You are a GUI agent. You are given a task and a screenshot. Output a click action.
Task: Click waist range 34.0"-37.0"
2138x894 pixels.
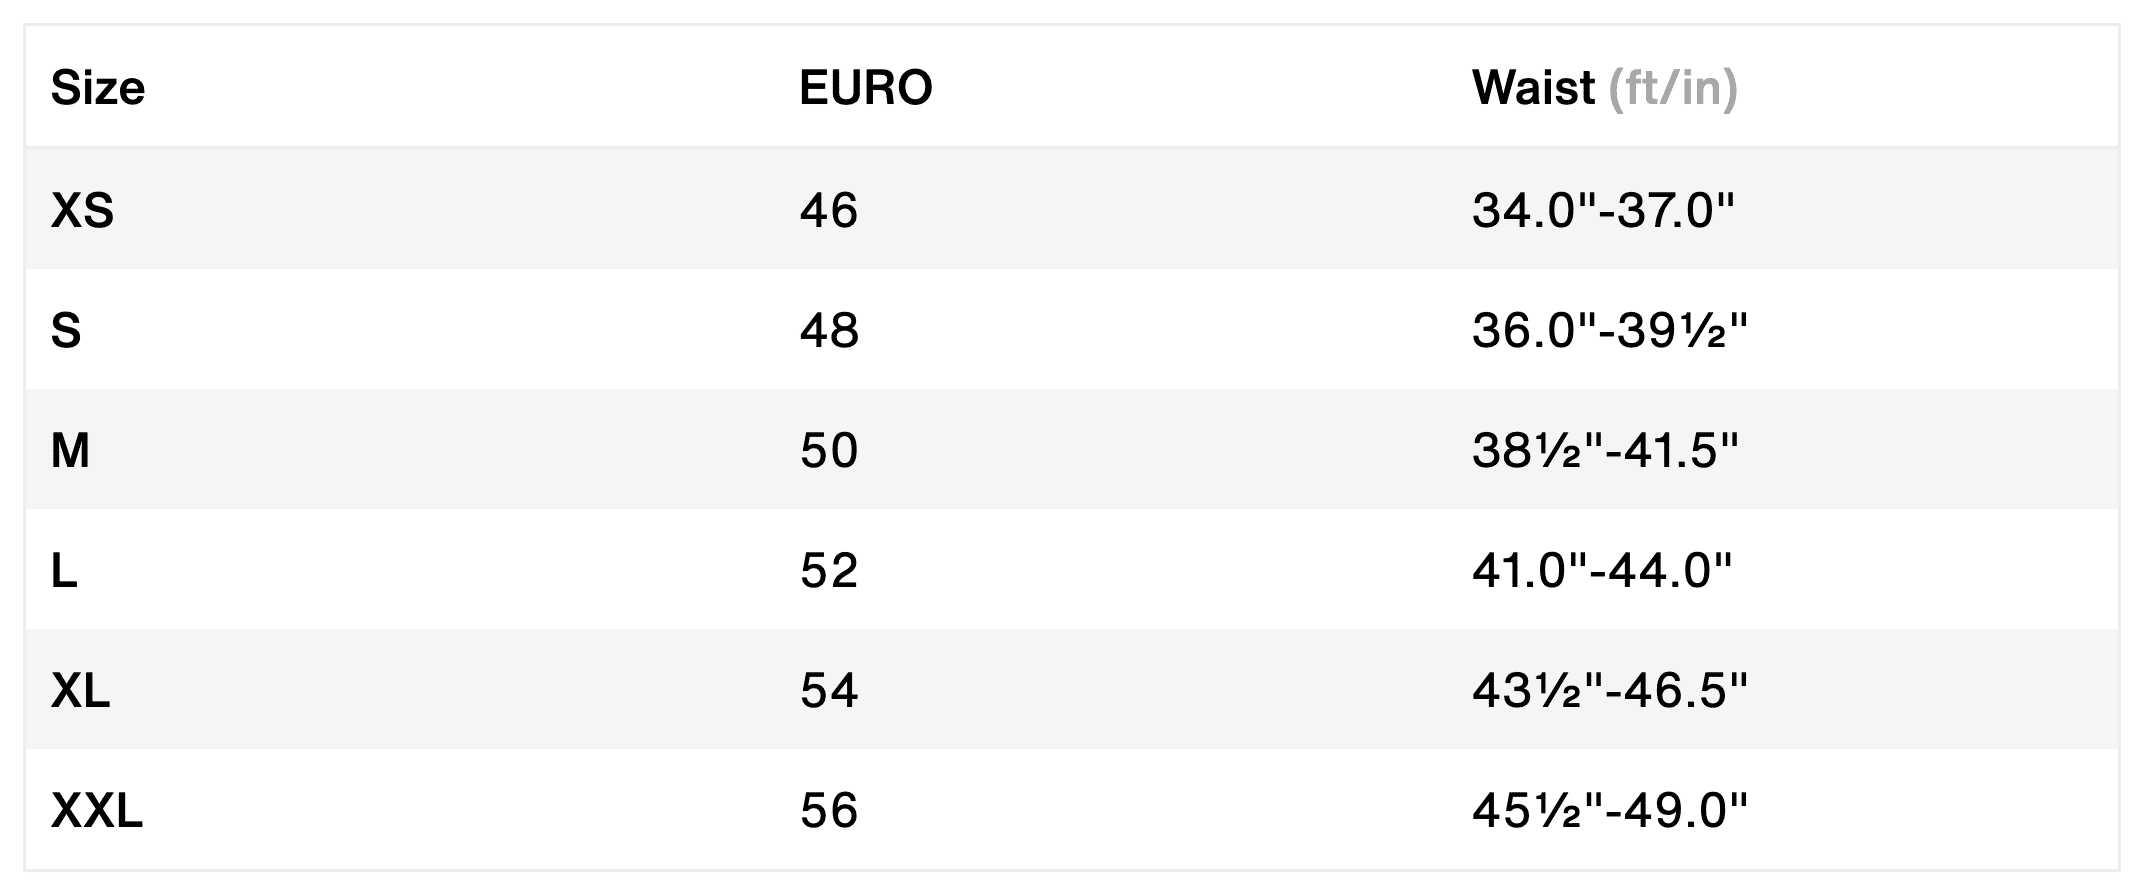pyautogui.click(x=1602, y=210)
